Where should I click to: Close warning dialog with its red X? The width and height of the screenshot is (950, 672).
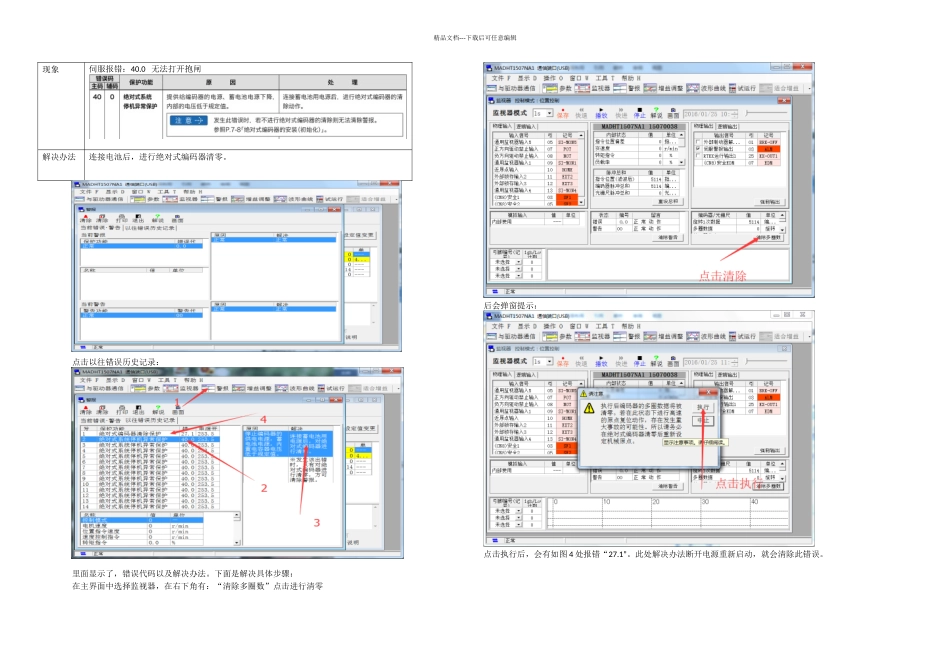pos(710,393)
